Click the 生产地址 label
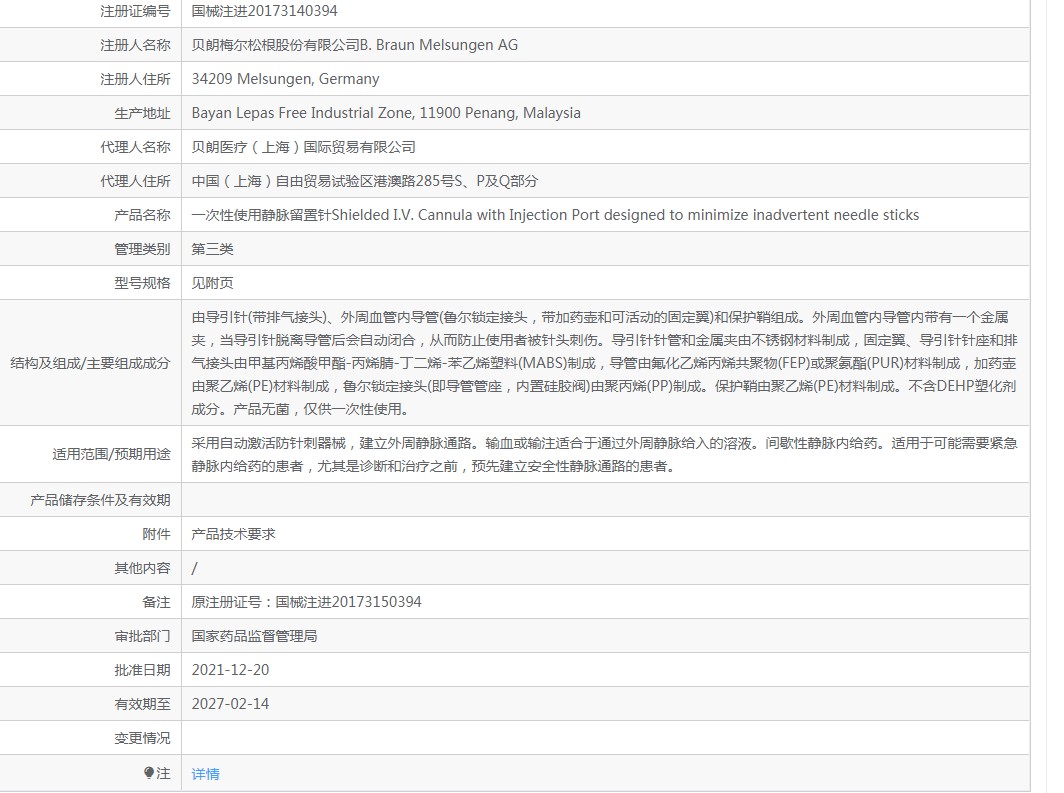 pos(142,113)
